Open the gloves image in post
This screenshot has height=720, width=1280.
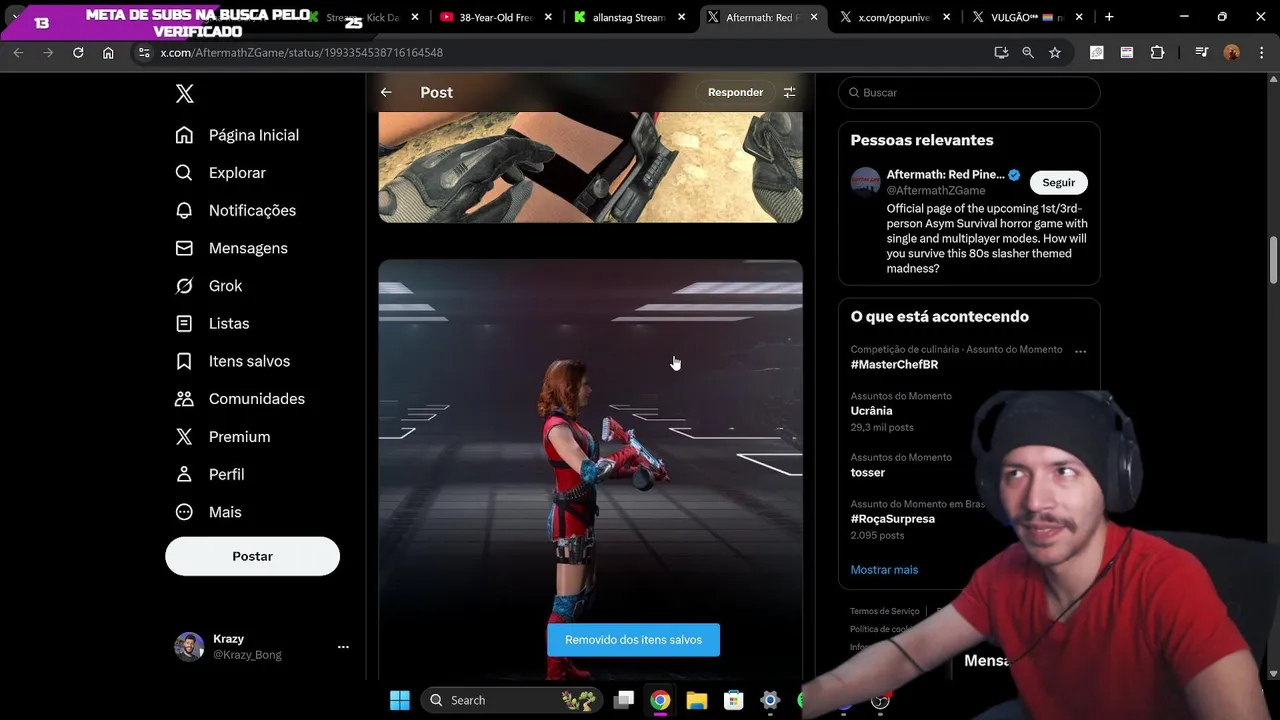pyautogui.click(x=590, y=167)
